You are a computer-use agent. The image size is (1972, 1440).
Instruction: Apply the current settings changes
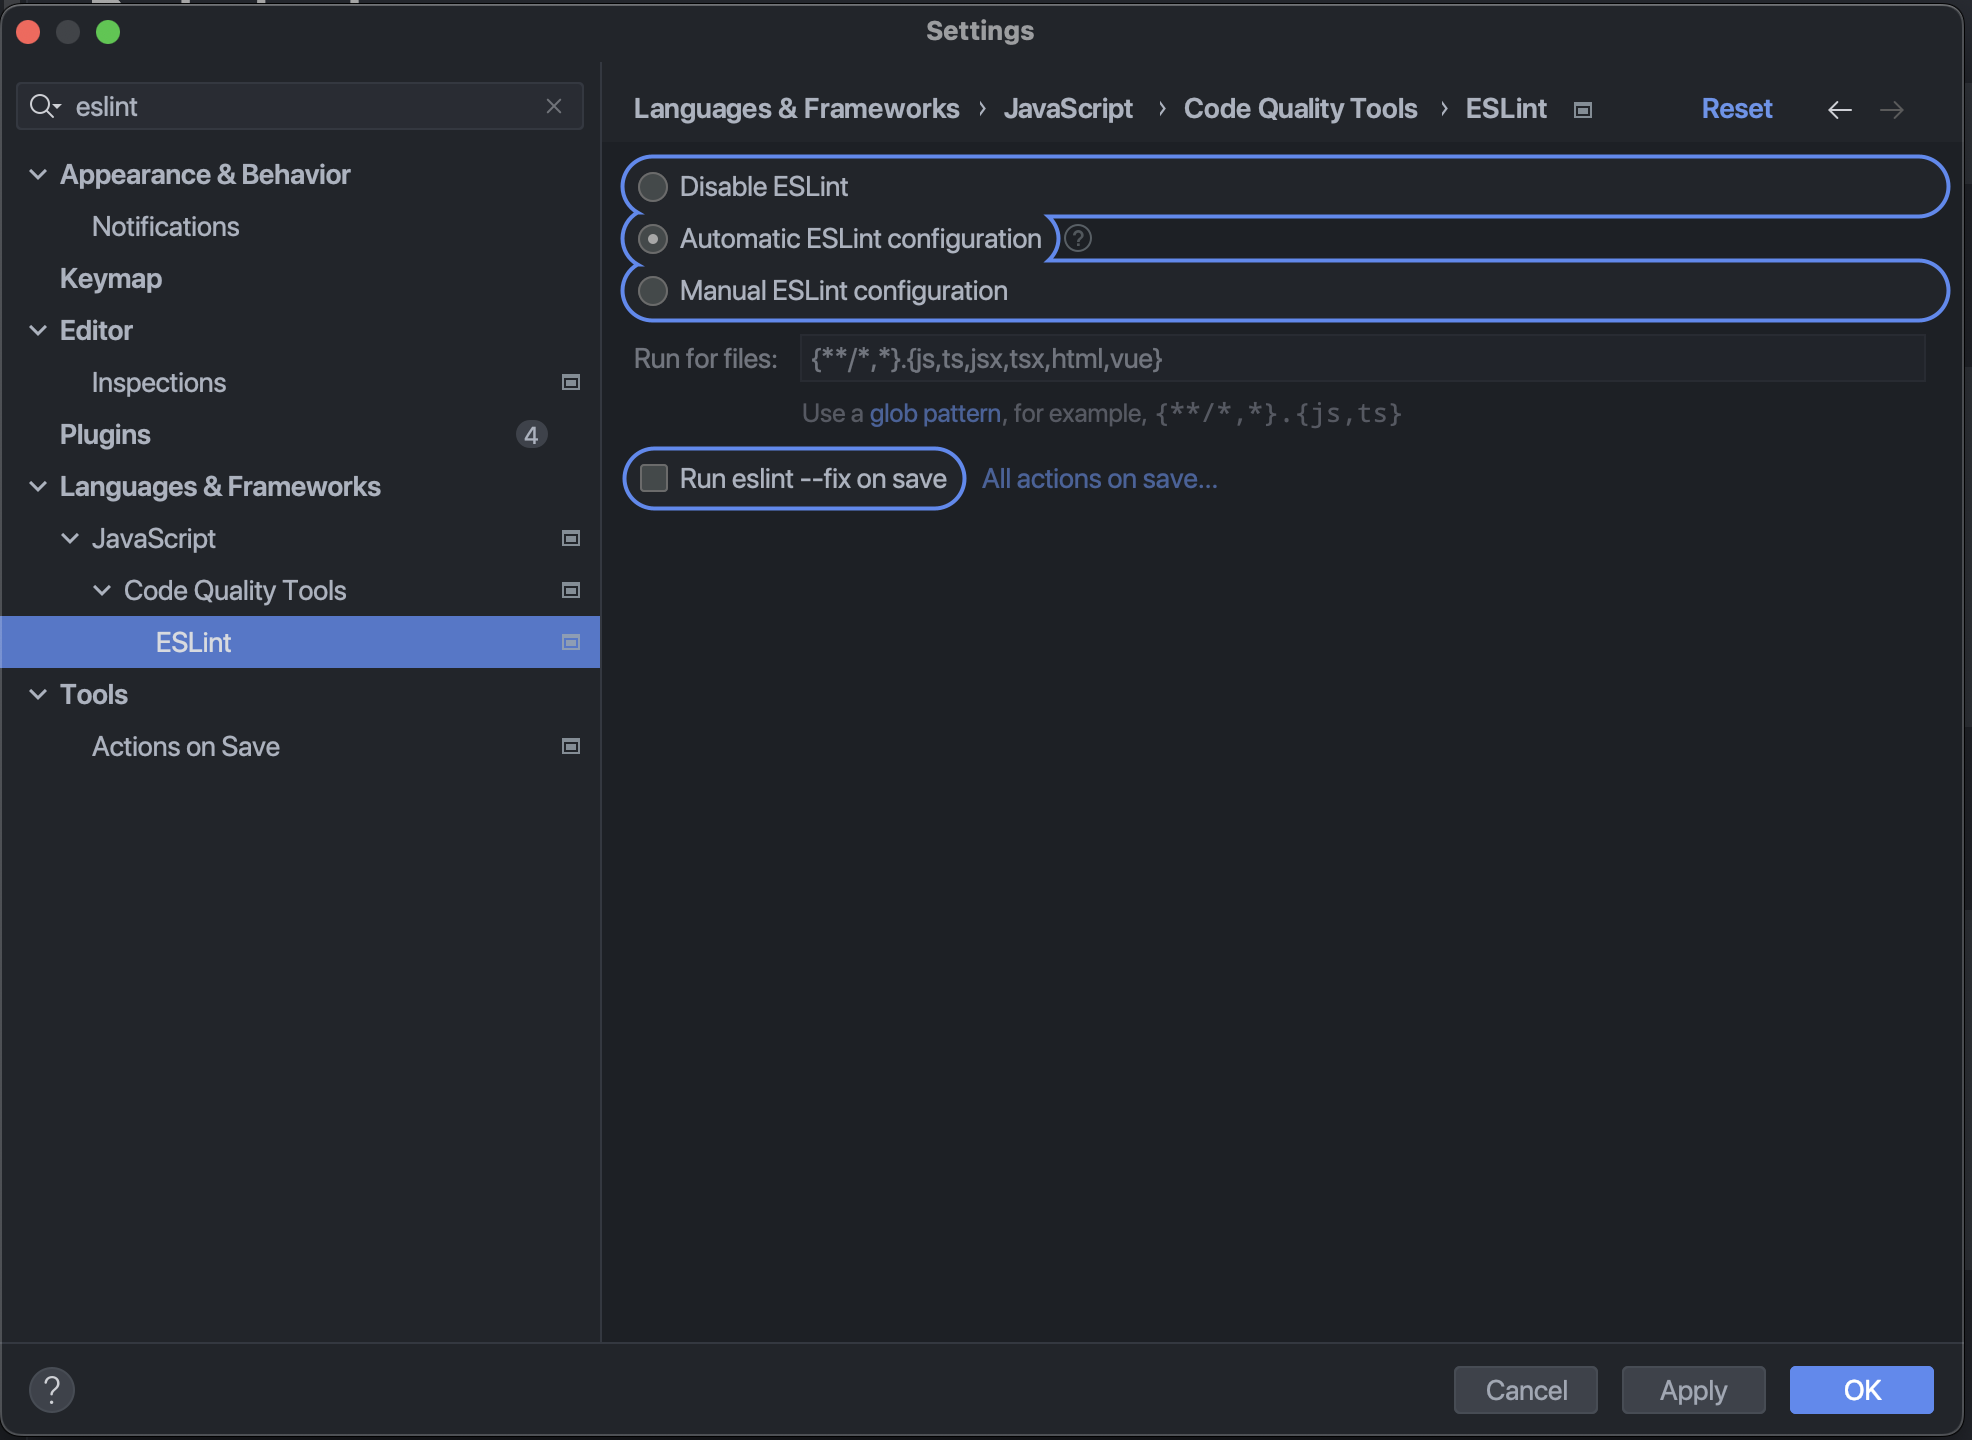[x=1692, y=1389]
